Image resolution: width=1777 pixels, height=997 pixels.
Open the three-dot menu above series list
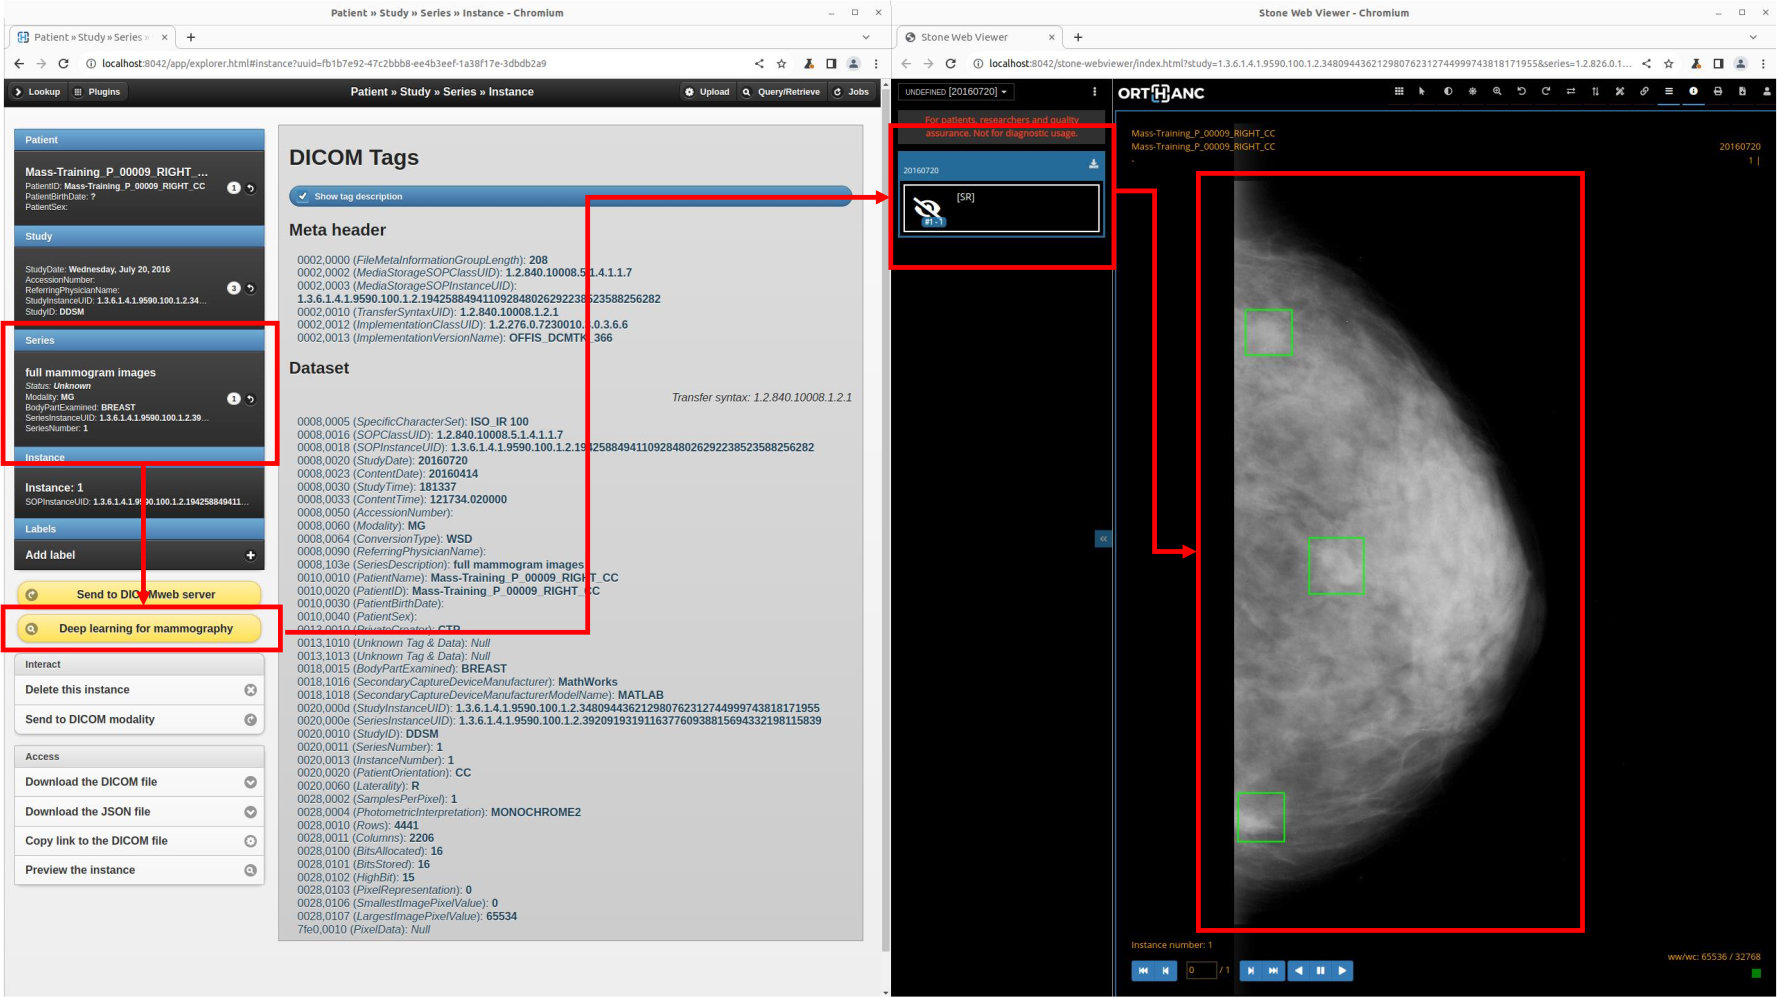(x=1094, y=92)
